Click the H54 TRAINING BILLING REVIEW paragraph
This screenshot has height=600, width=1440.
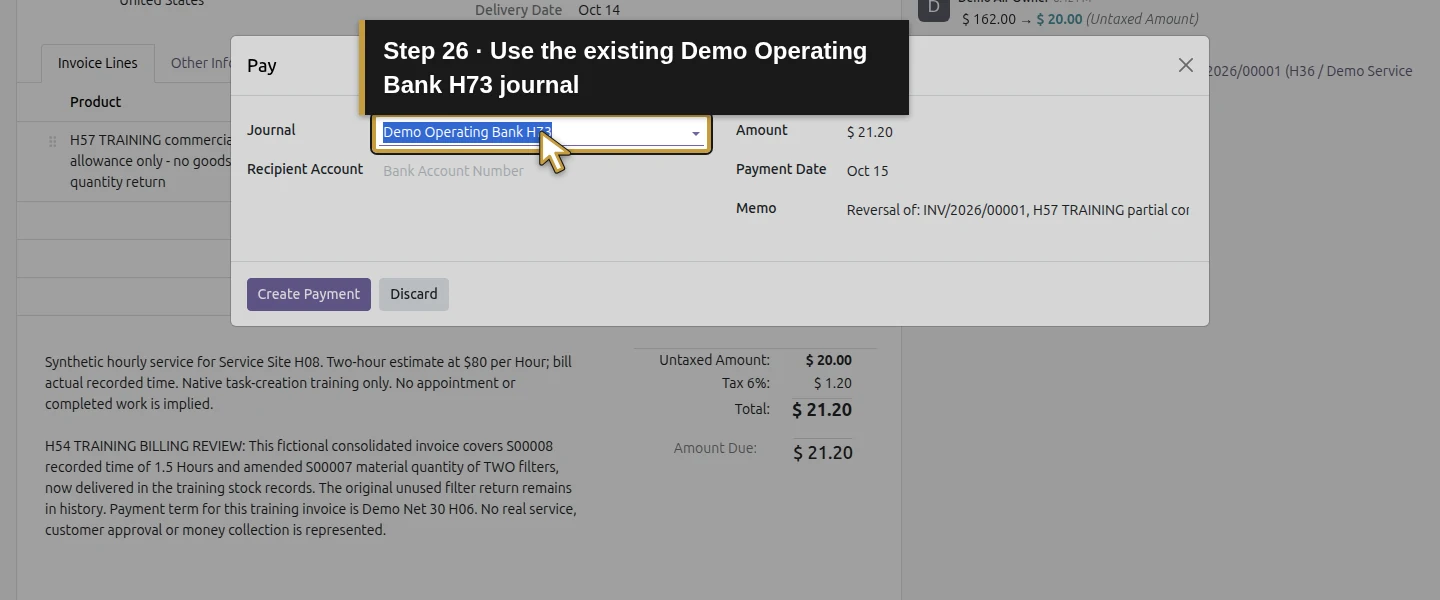tap(311, 488)
